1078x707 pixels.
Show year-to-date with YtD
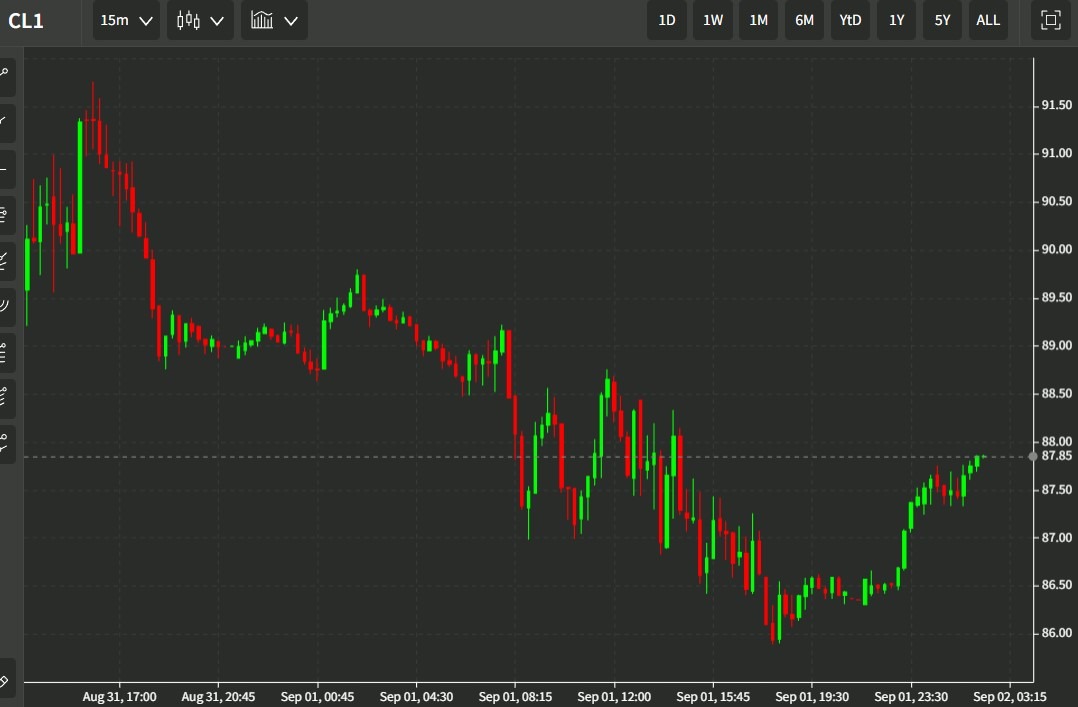click(x=850, y=20)
